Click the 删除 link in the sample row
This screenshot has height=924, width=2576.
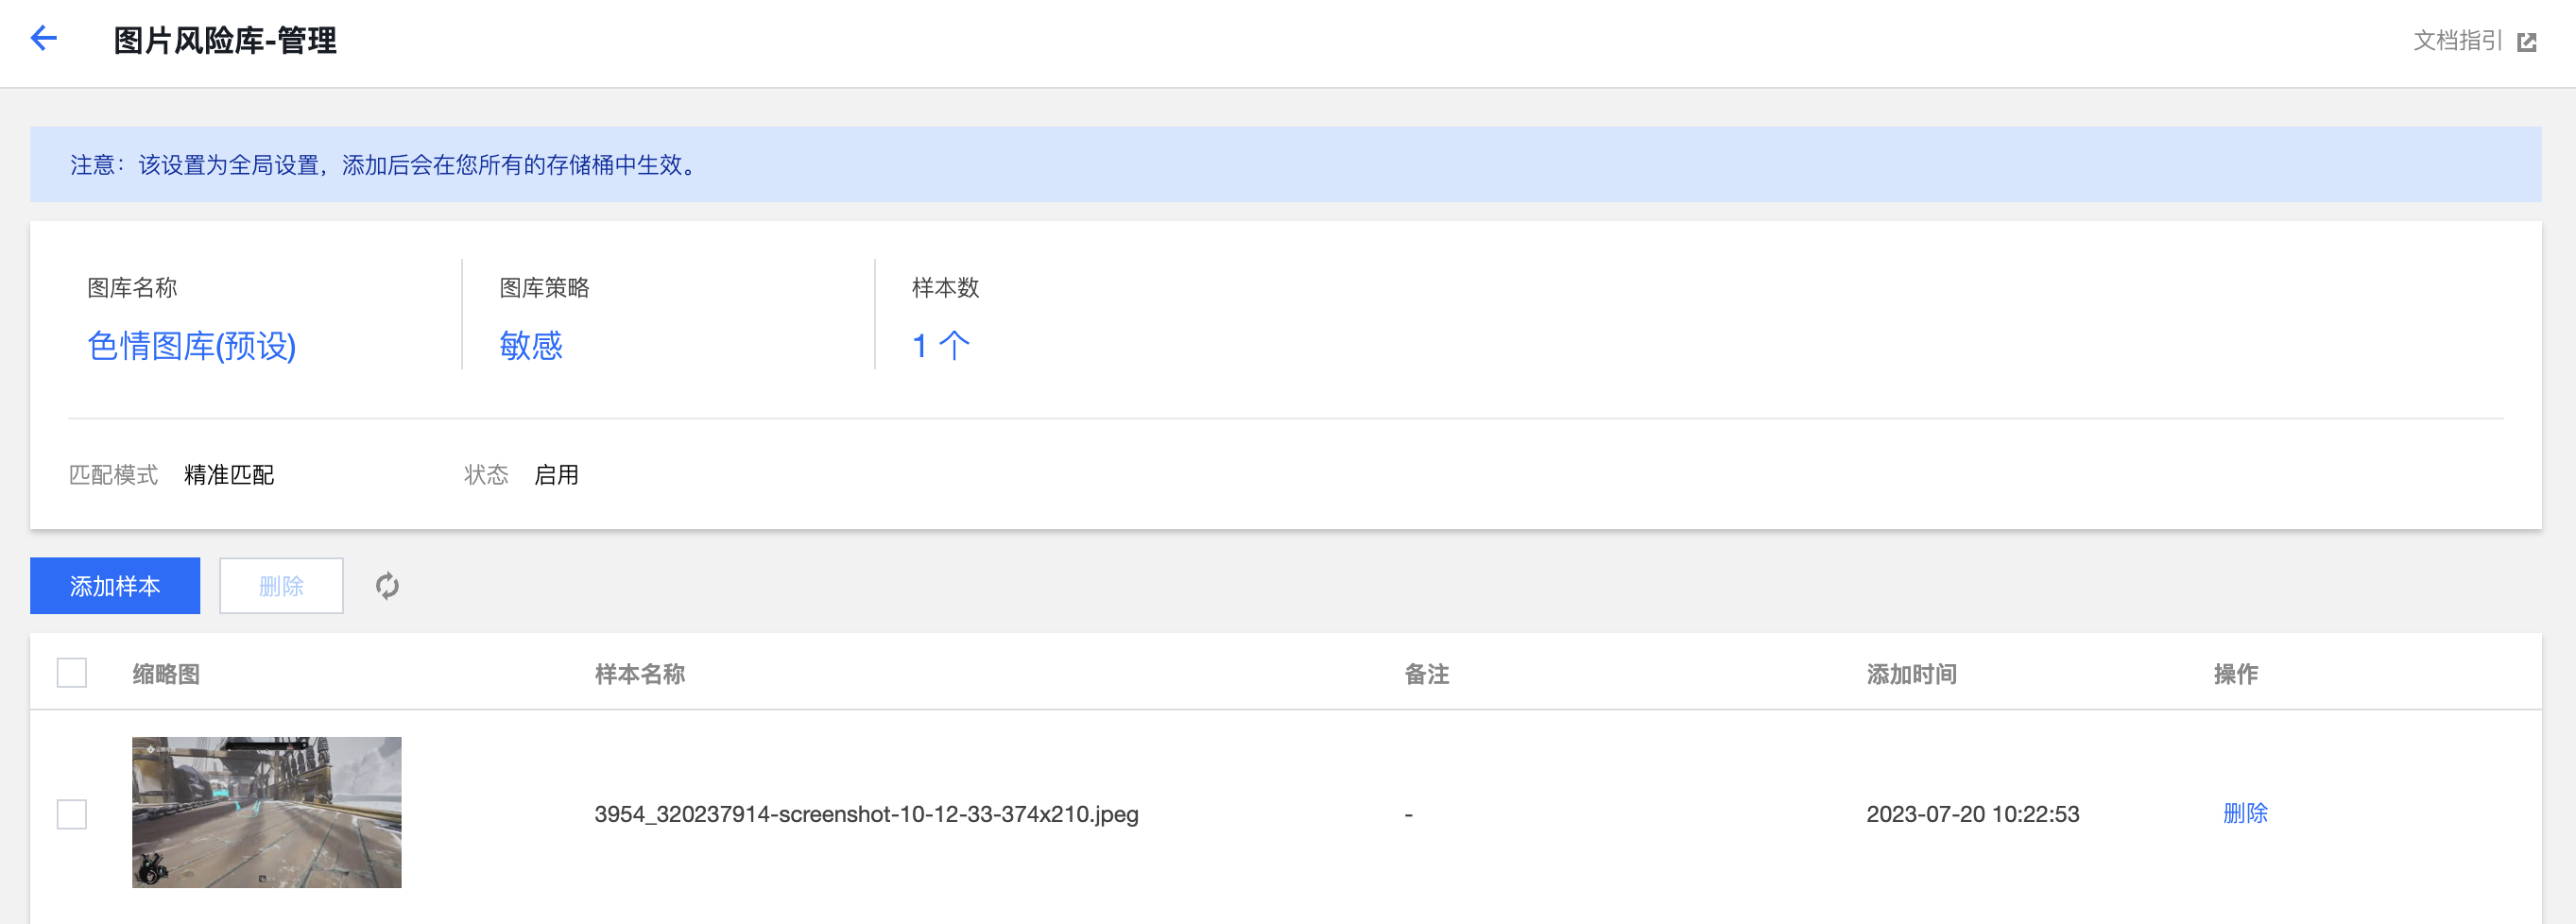click(2245, 813)
